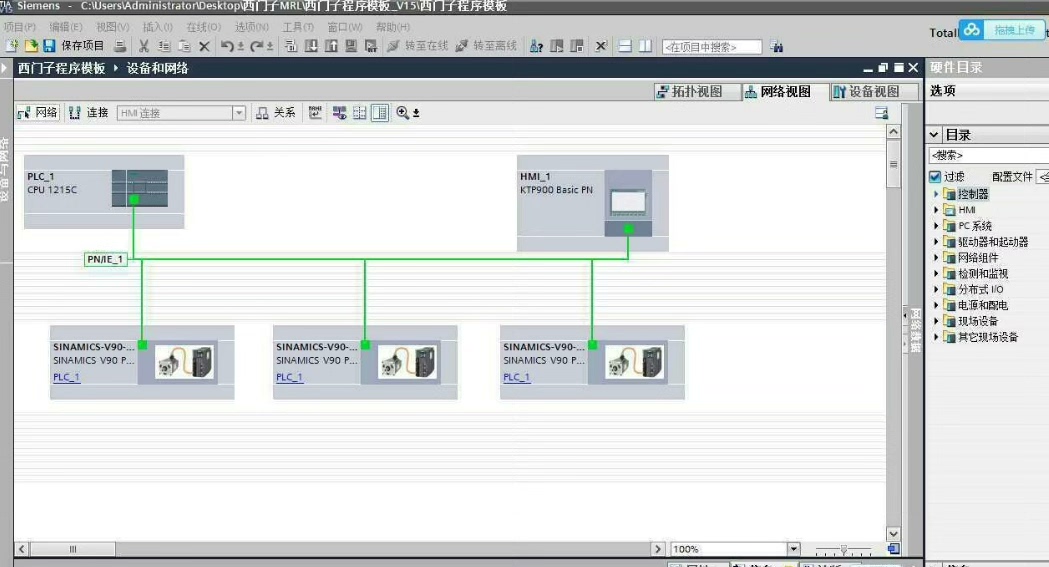
Task: Upload from device via toolbar icon
Action: [x=331, y=46]
